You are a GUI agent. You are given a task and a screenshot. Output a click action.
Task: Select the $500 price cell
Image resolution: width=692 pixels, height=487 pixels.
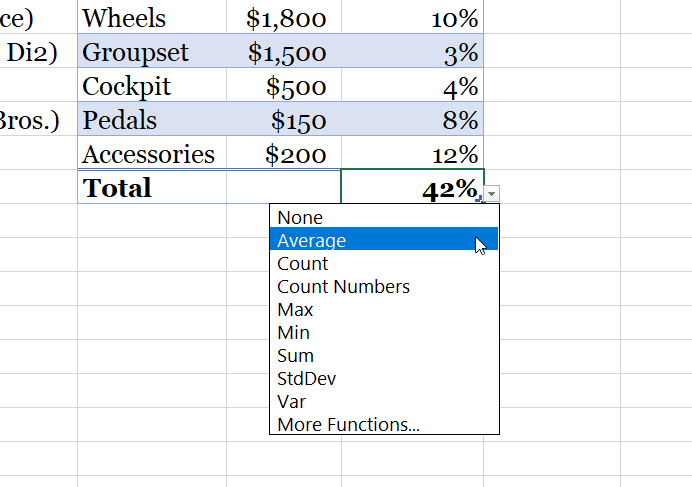coord(284,85)
